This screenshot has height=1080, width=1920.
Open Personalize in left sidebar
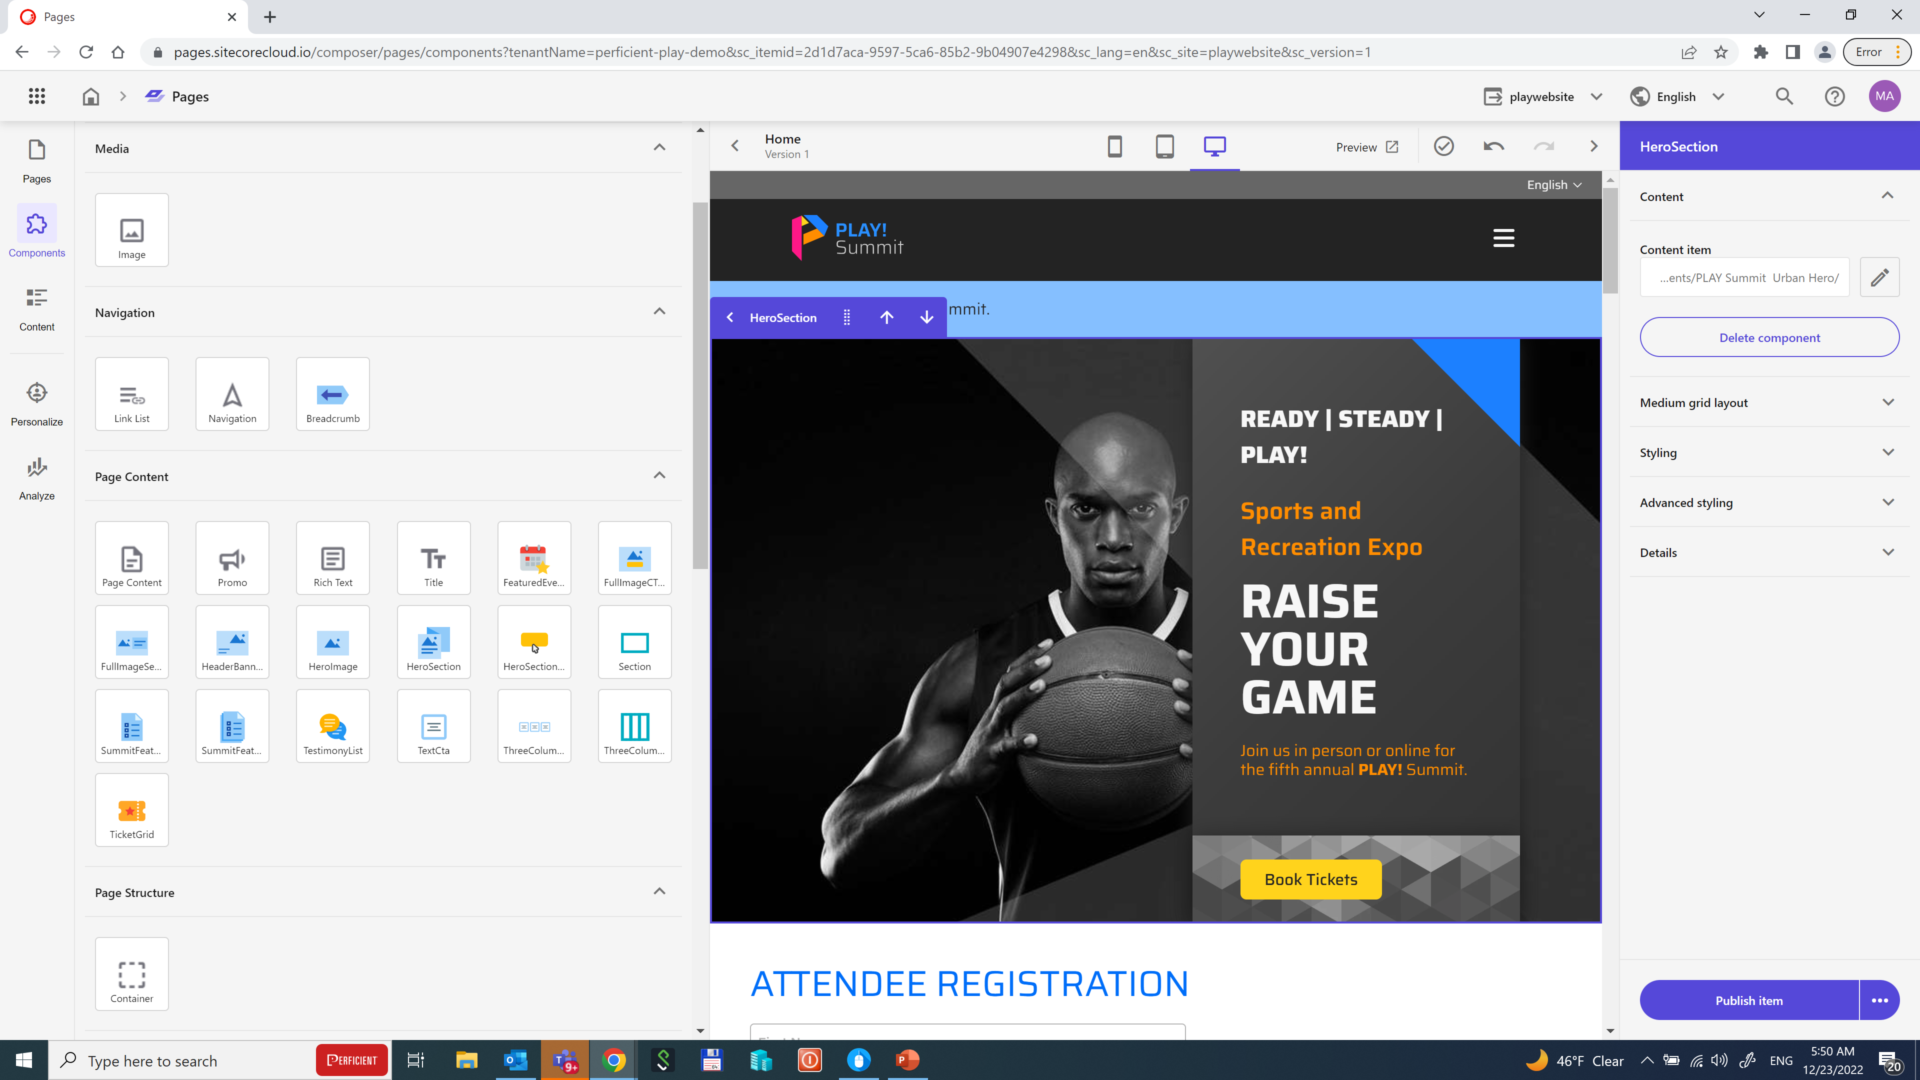[37, 402]
